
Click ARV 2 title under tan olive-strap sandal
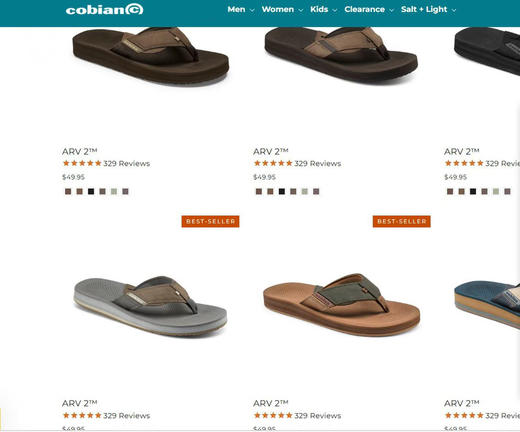click(271, 403)
